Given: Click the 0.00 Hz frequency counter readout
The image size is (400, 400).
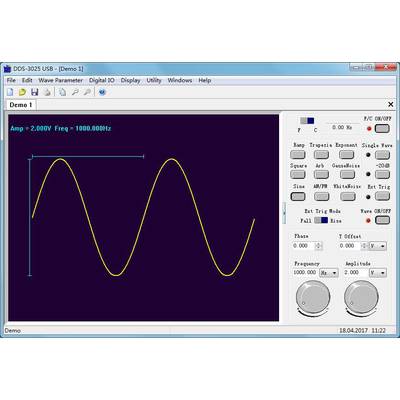Looking at the screenshot, I should click(x=342, y=127).
